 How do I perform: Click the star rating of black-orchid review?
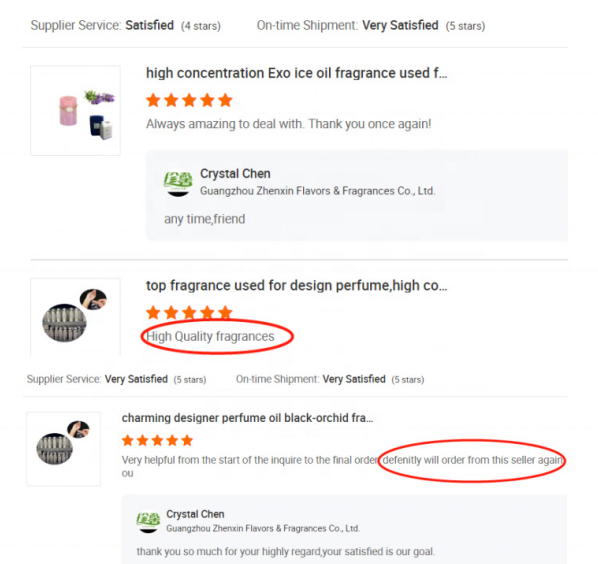pyautogui.click(x=157, y=440)
